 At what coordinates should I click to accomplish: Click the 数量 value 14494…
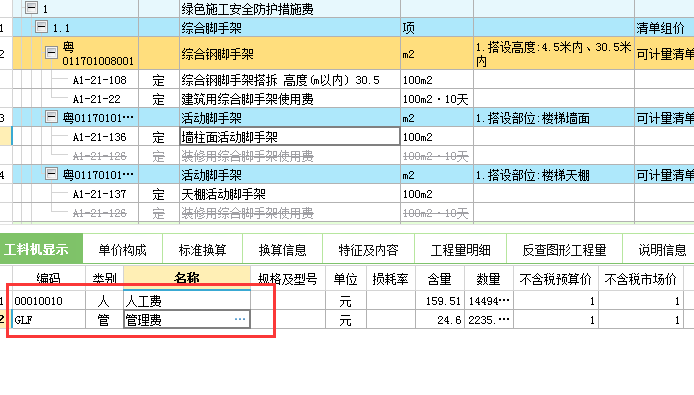(x=489, y=301)
